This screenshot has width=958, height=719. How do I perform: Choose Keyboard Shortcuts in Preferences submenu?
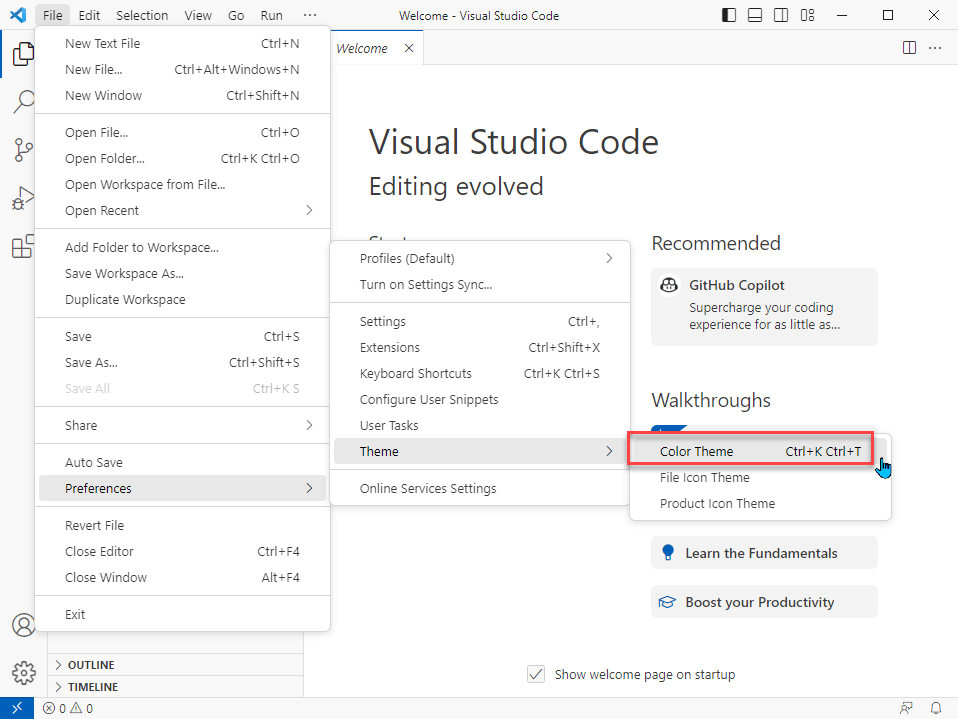[x=415, y=373]
